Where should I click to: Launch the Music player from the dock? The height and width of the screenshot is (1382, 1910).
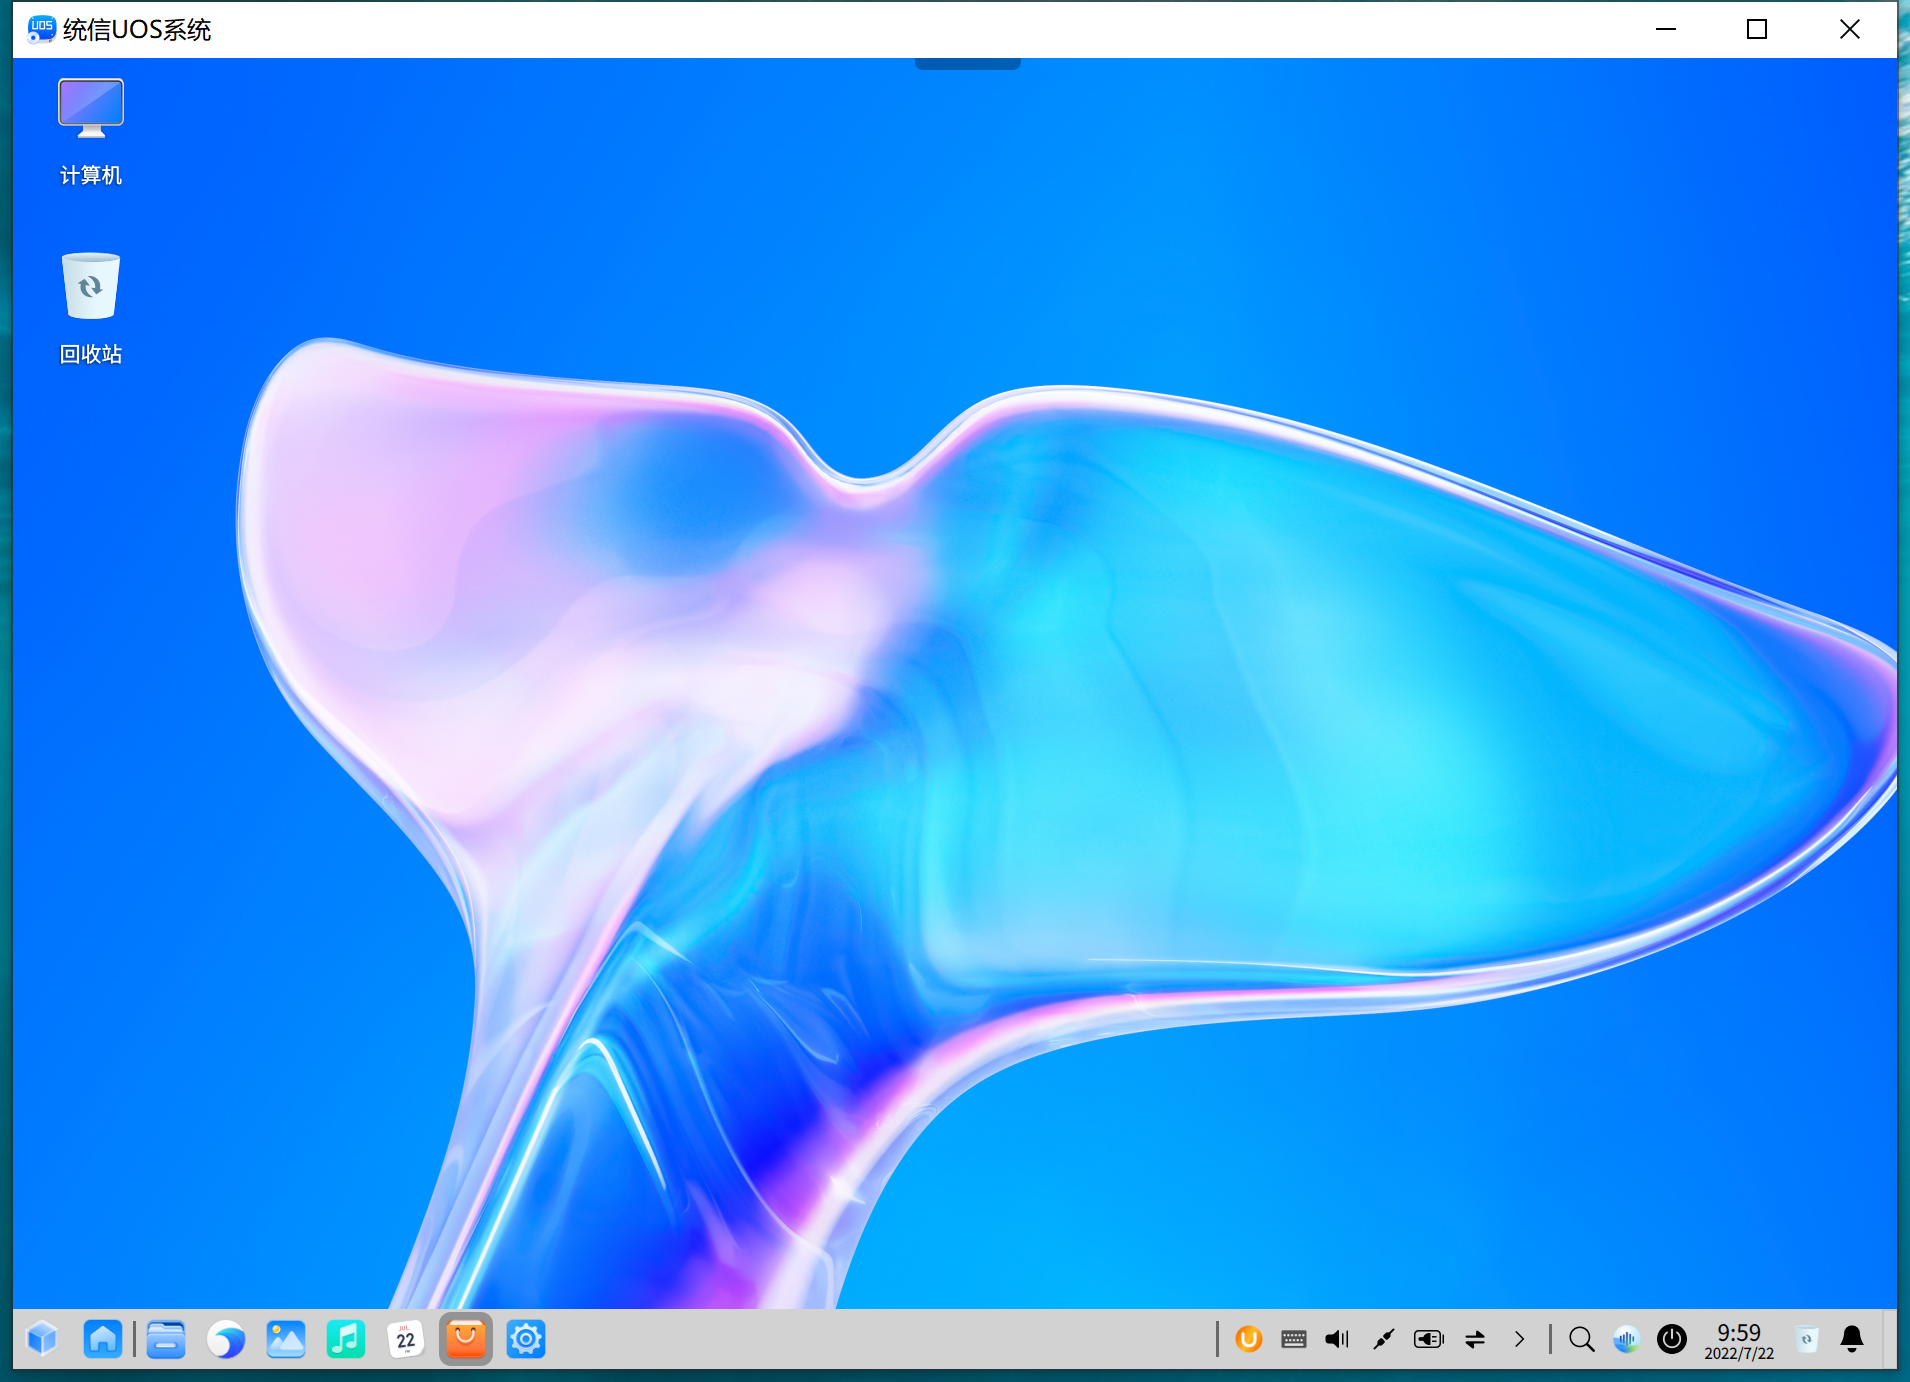346,1339
